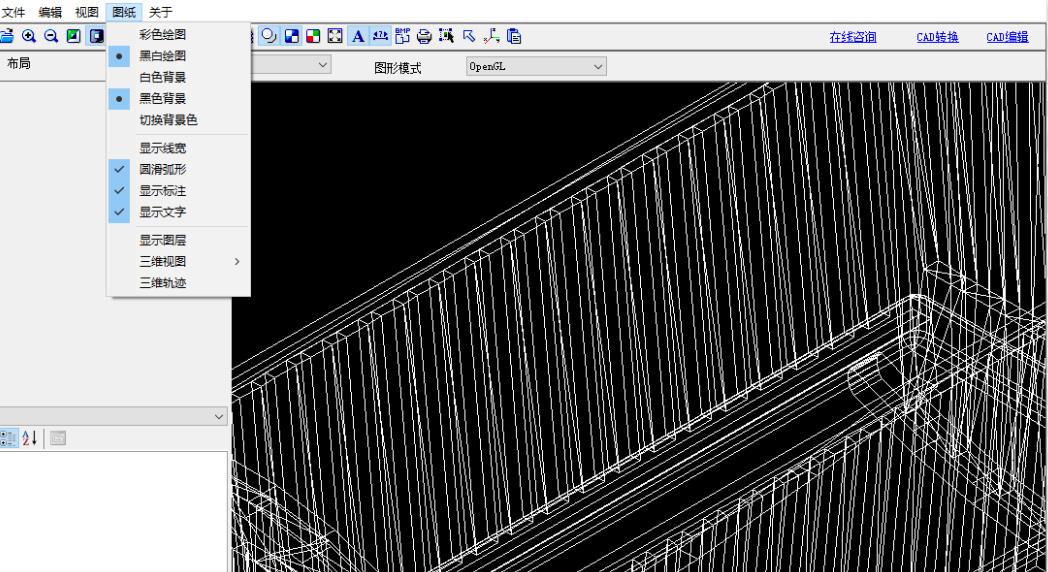Click the blue arrow pointer icon

pyautogui.click(x=469, y=36)
